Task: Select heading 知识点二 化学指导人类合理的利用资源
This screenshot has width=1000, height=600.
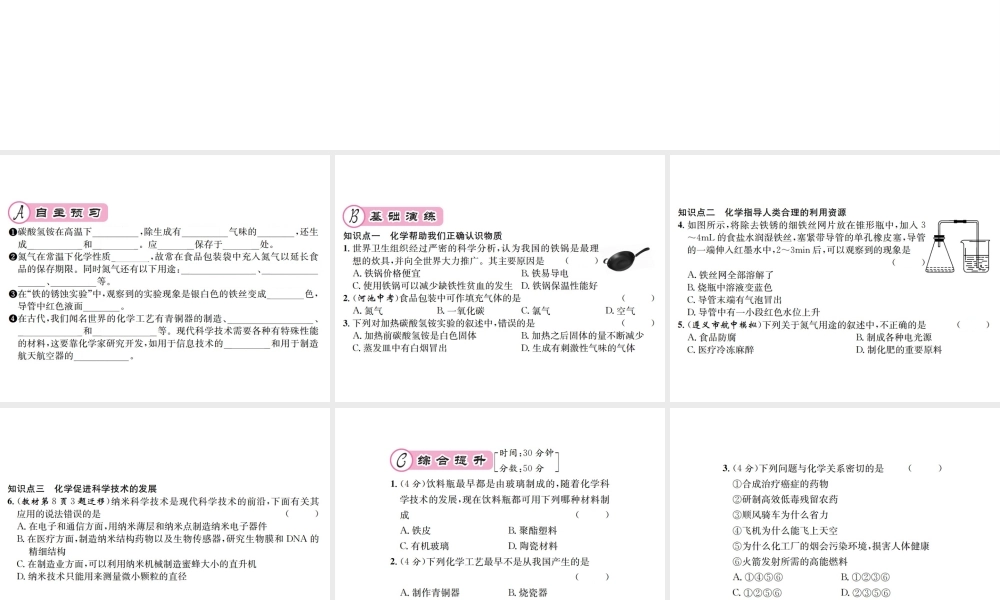Action: (761, 212)
